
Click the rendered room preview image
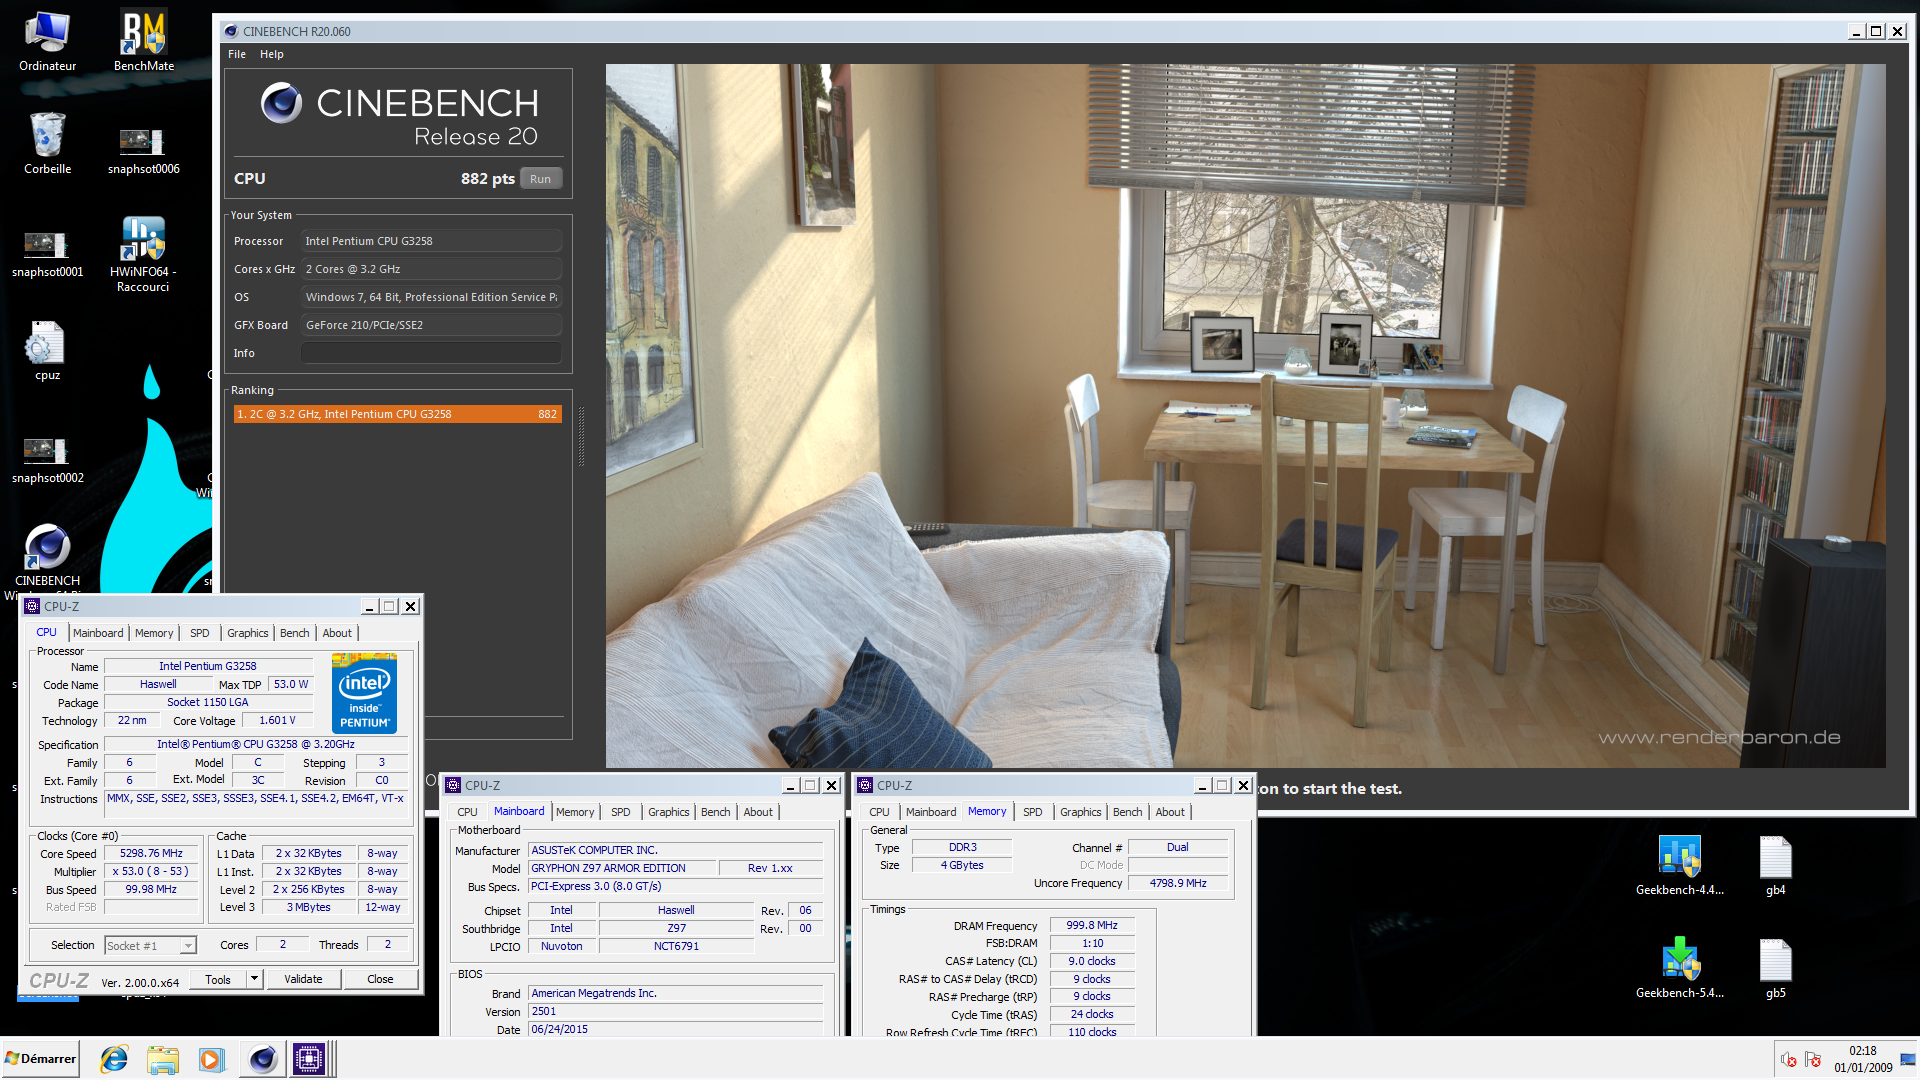click(1245, 415)
